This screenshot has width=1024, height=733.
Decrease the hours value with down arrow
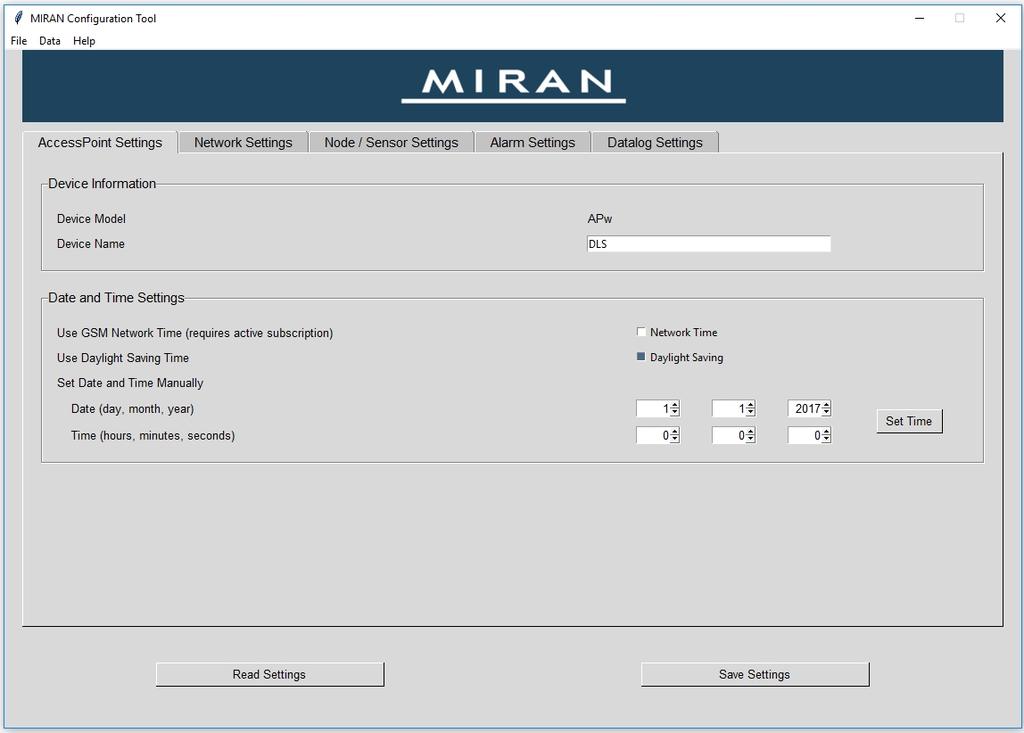[675, 439]
